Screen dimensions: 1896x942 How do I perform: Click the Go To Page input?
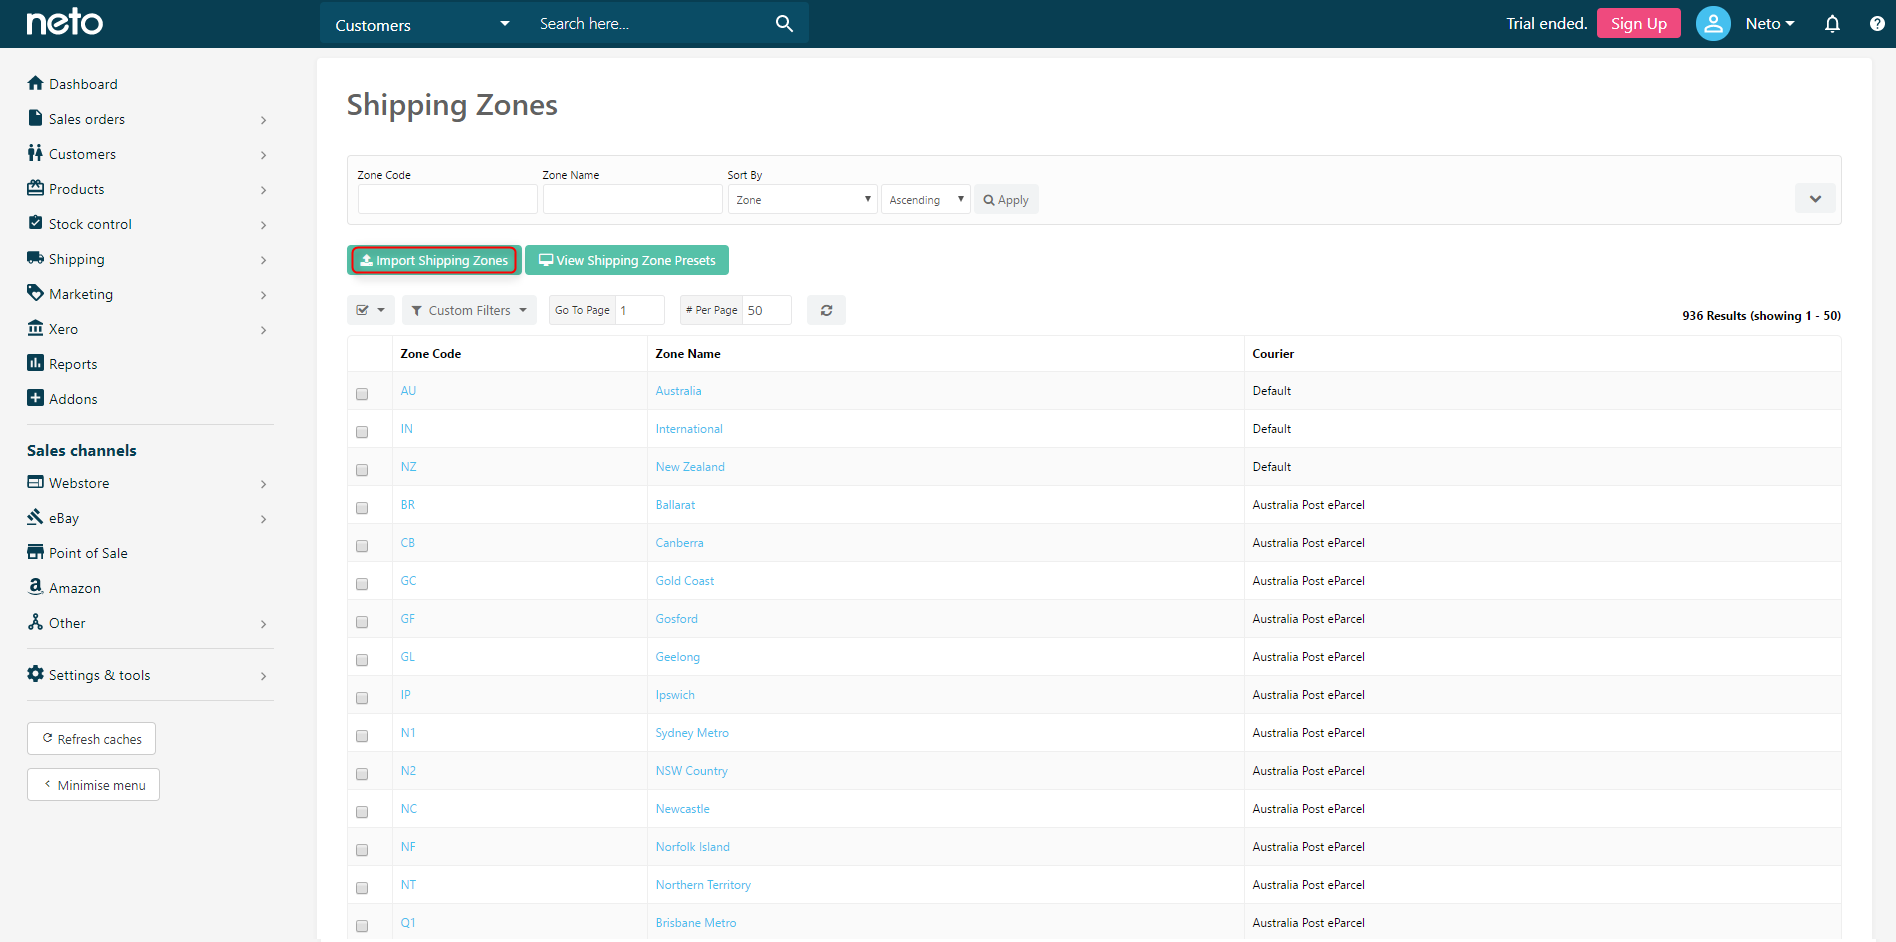[x=639, y=310]
